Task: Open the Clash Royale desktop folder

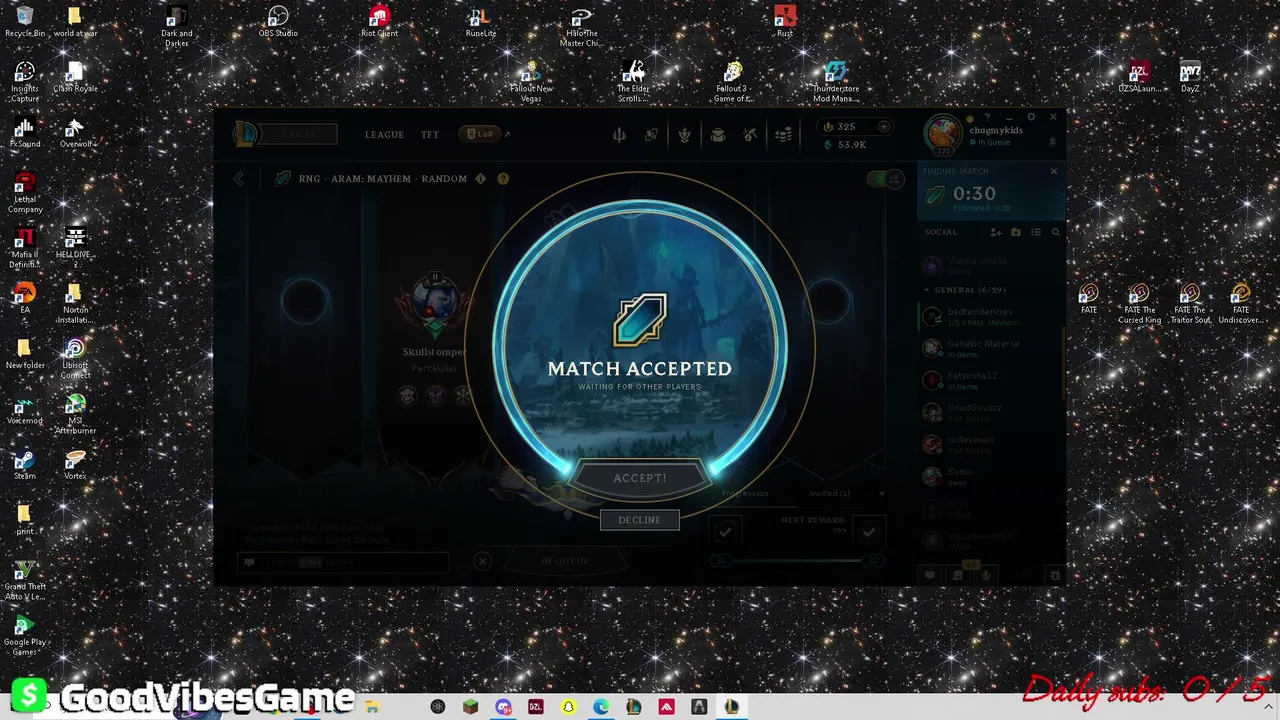Action: [75, 76]
